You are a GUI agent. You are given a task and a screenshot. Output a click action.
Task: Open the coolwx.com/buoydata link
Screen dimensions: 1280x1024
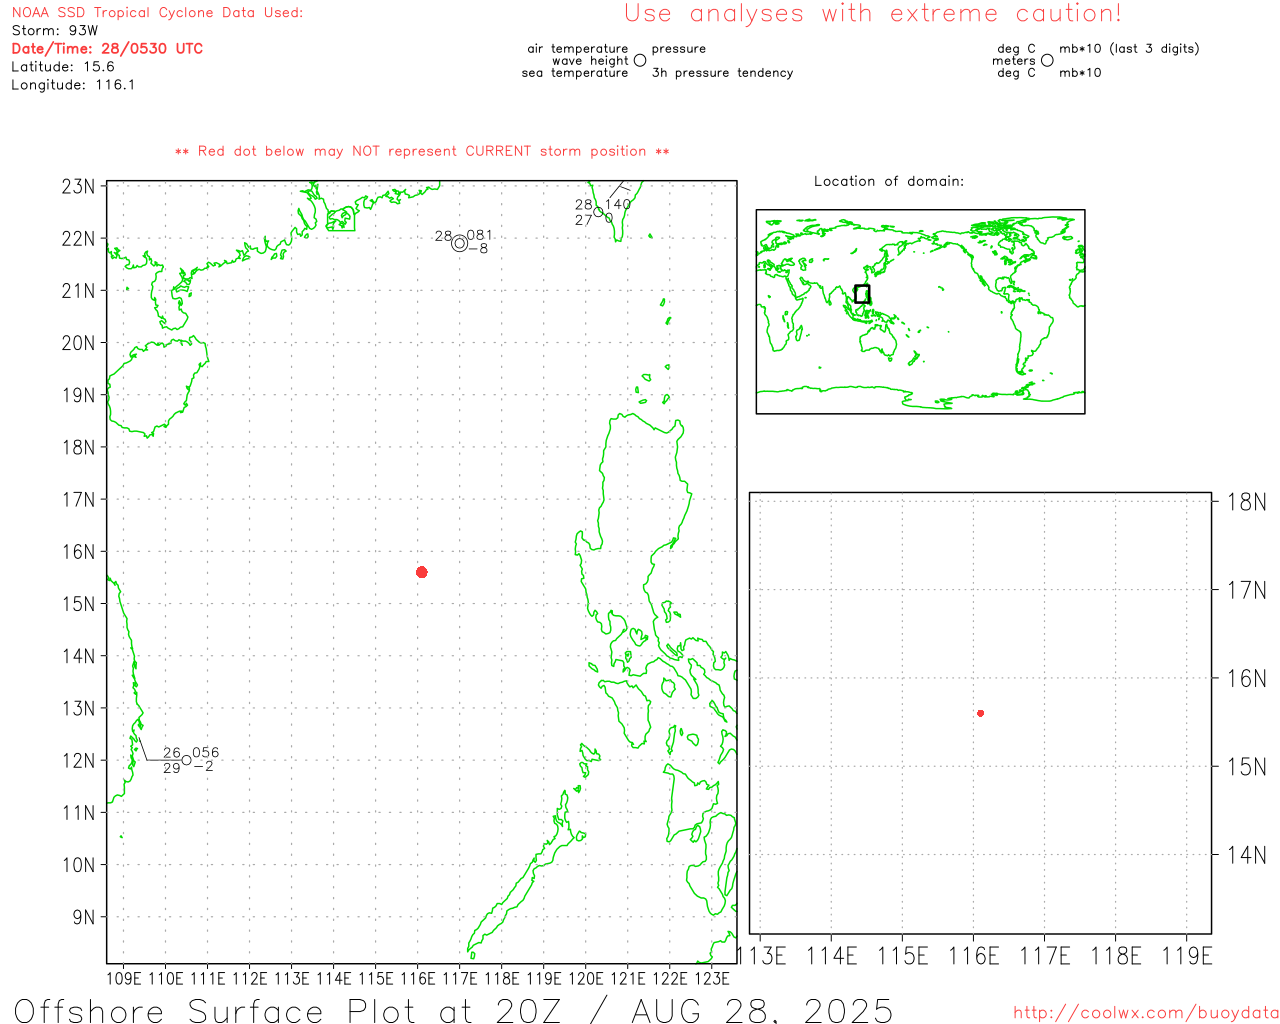(1145, 1012)
